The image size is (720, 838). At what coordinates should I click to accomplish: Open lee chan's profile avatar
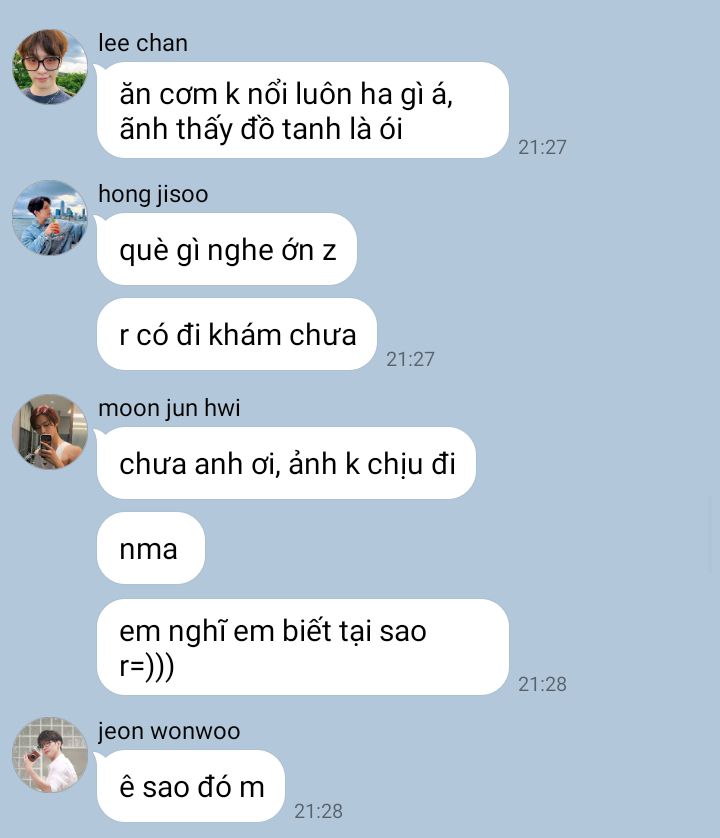click(50, 67)
